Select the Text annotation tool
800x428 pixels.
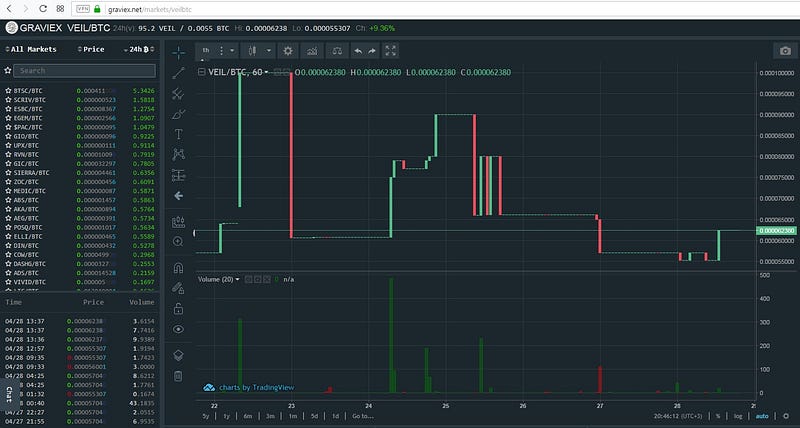point(179,134)
